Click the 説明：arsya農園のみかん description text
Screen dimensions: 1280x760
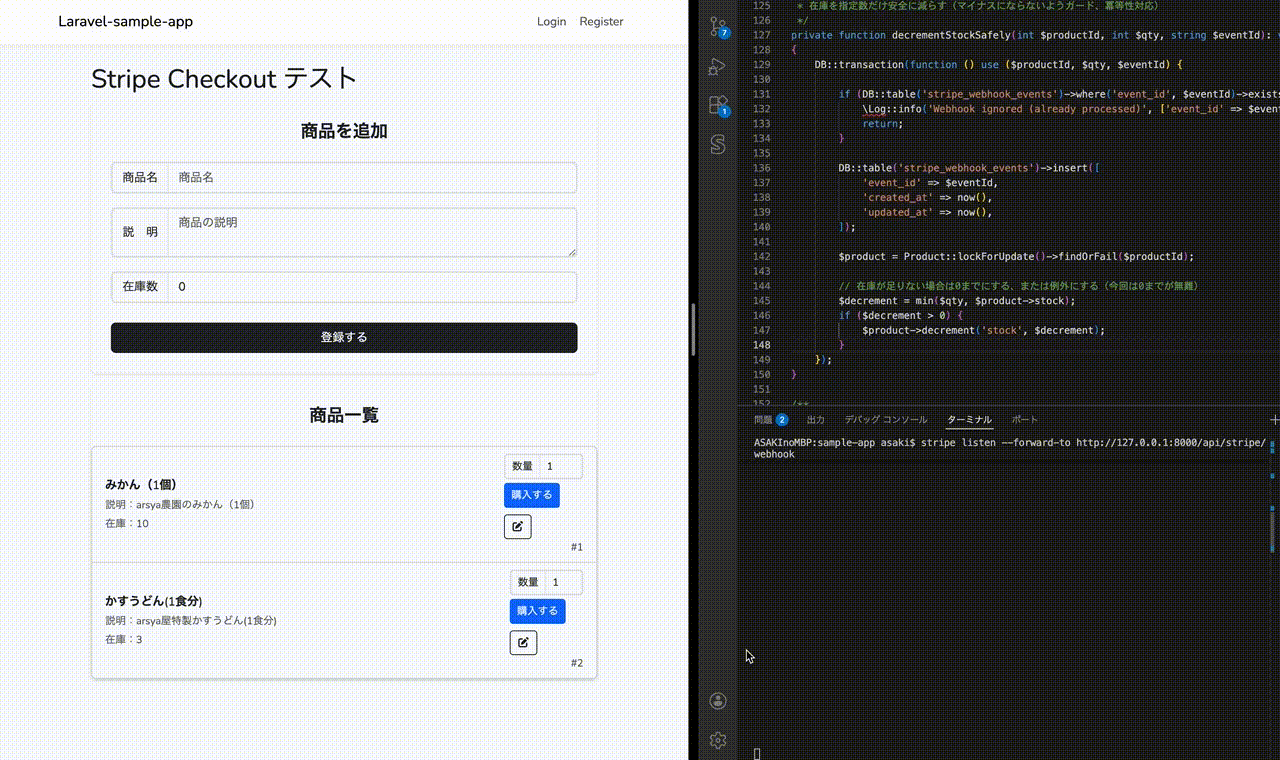[180, 505]
